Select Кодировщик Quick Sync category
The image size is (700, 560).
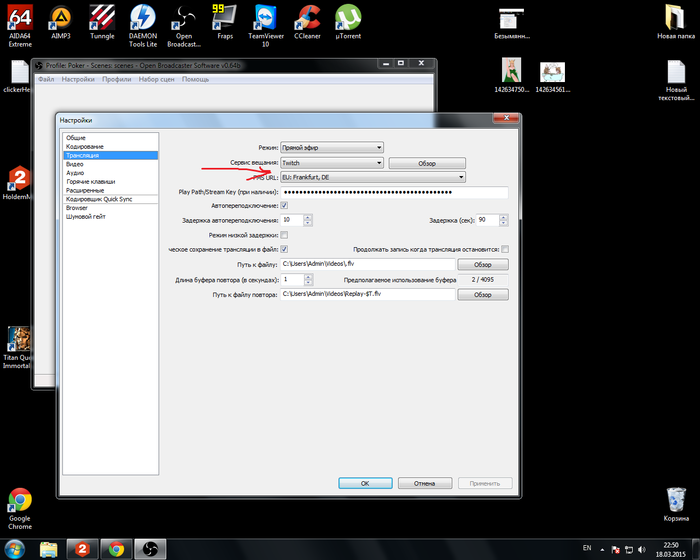[110, 199]
